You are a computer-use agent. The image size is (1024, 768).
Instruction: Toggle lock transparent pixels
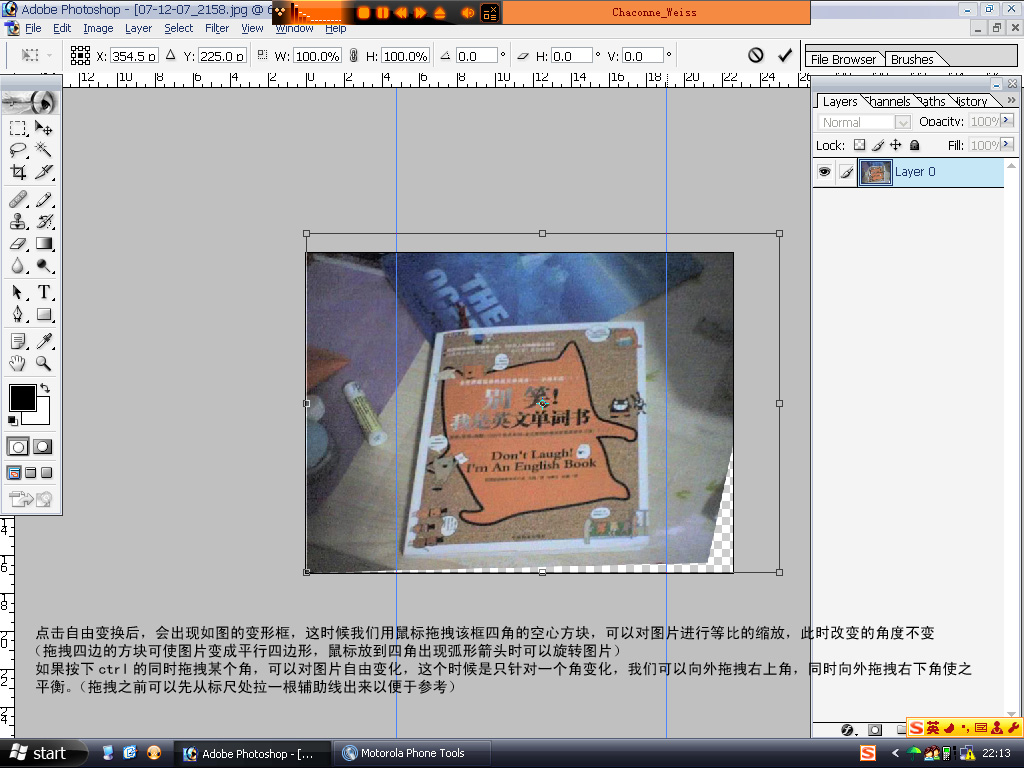pyautogui.click(x=859, y=145)
